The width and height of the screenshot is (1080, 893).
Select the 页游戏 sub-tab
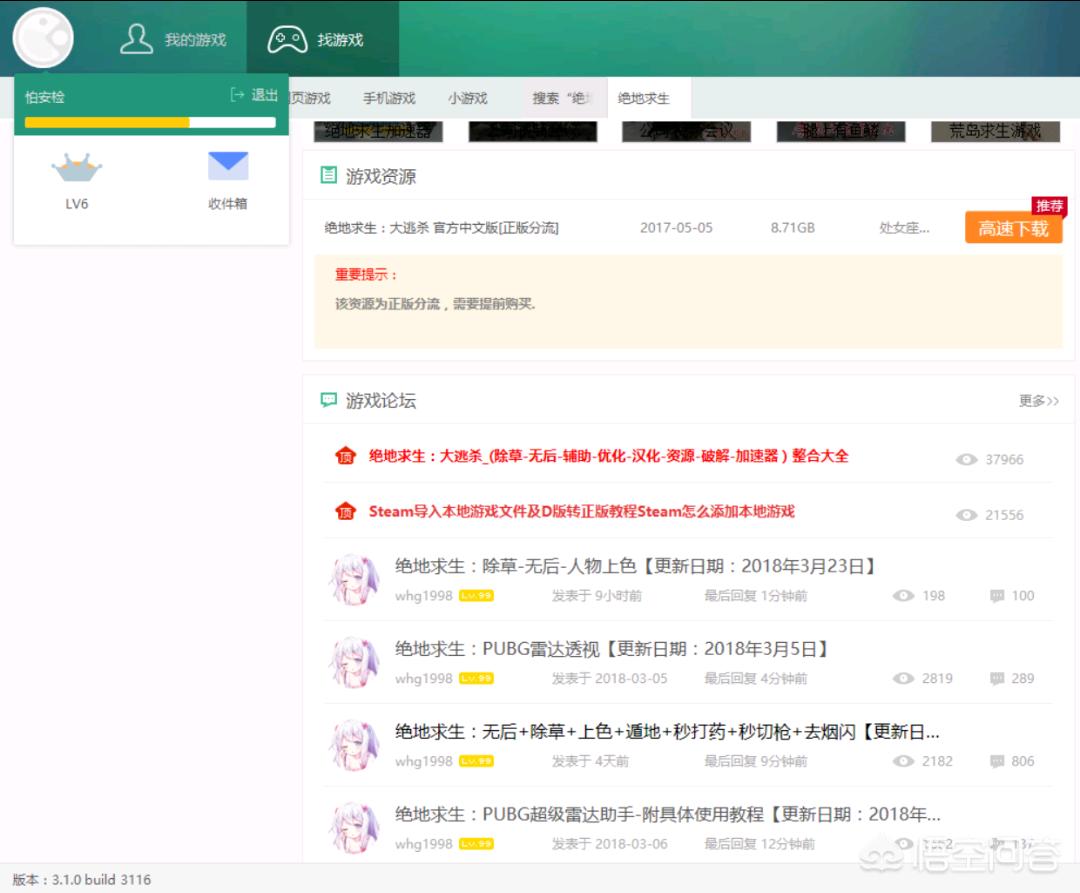pos(311,98)
